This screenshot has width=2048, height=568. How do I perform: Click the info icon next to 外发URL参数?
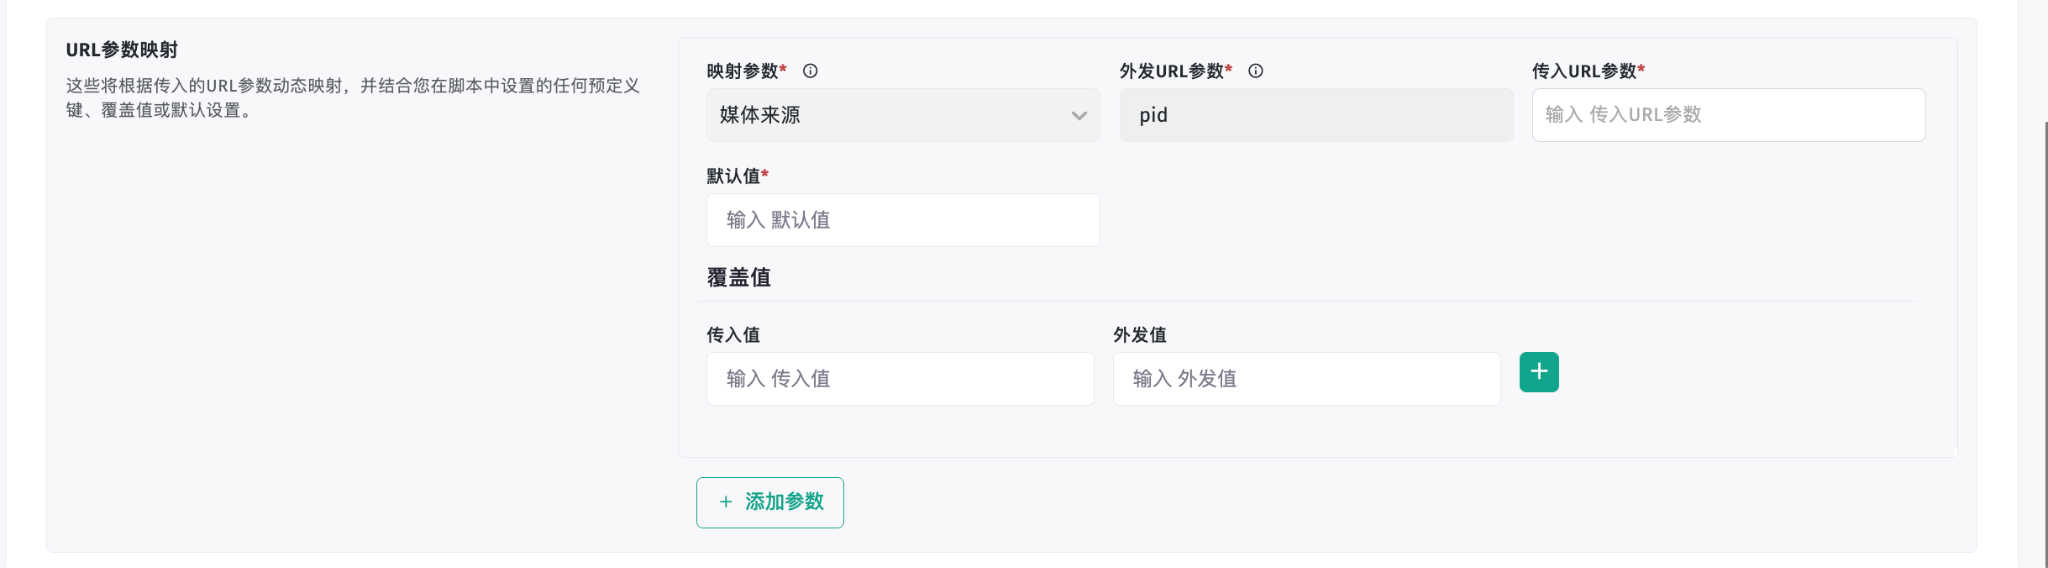pos(1256,71)
